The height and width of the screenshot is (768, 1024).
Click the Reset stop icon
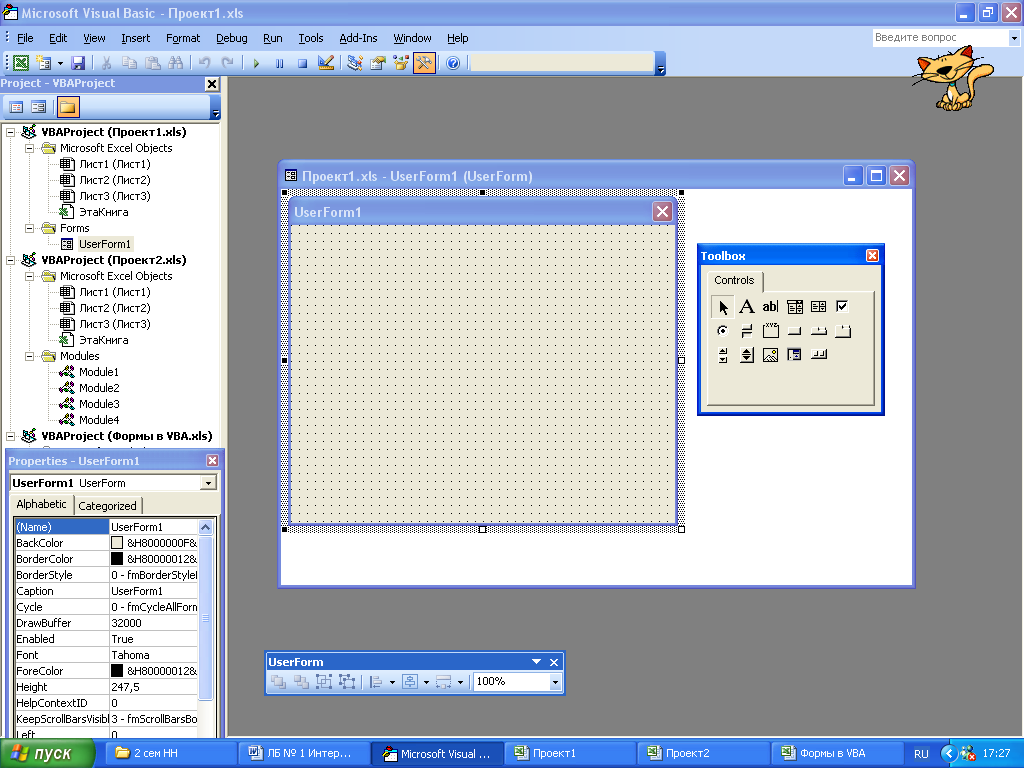coord(302,63)
